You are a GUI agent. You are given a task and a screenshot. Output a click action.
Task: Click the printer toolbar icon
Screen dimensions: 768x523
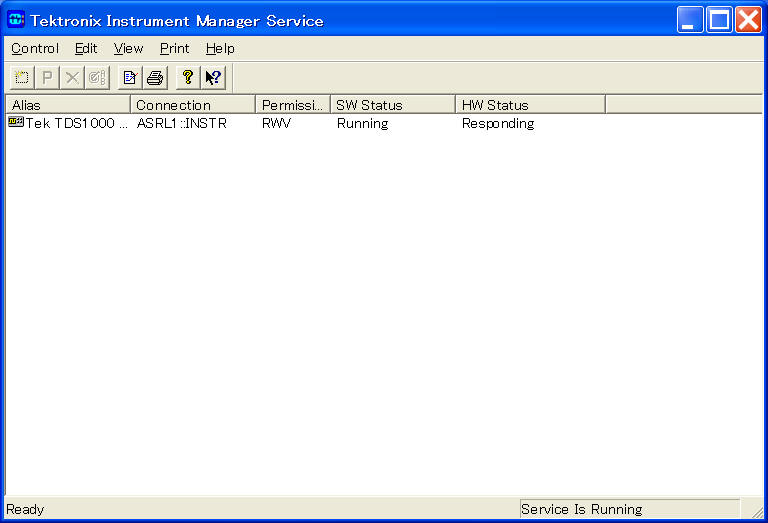click(155, 77)
